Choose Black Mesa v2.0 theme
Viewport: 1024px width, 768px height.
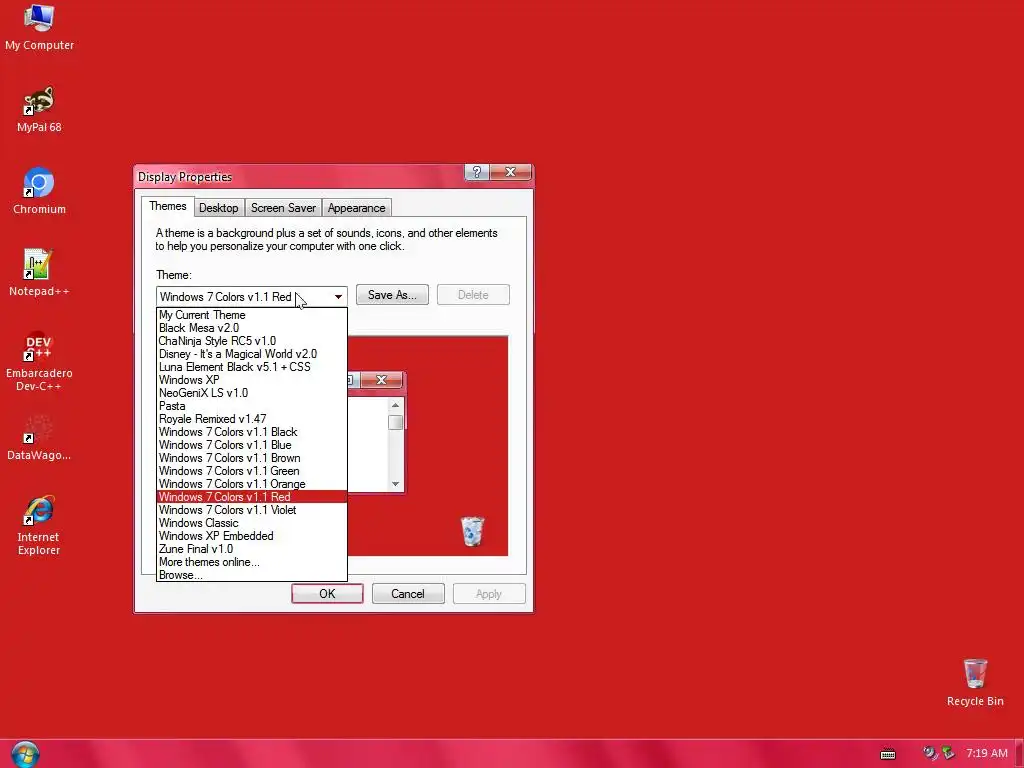[x=252, y=328]
